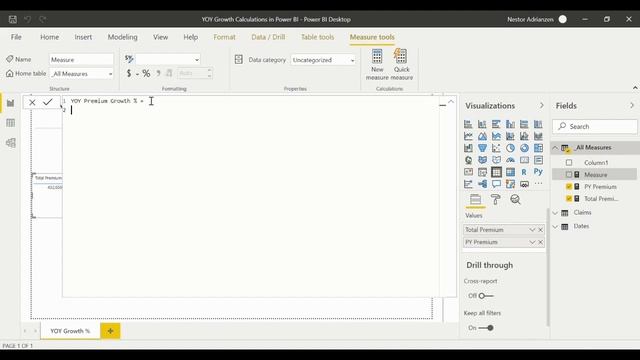
Task: Select the Gauge visualization
Action: click(x=510, y=160)
